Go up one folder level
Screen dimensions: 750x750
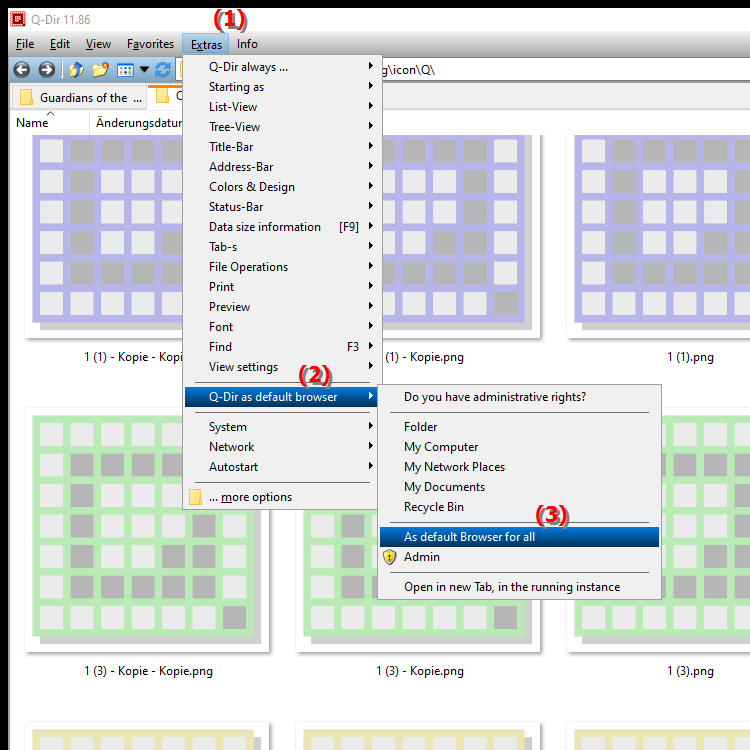76,69
